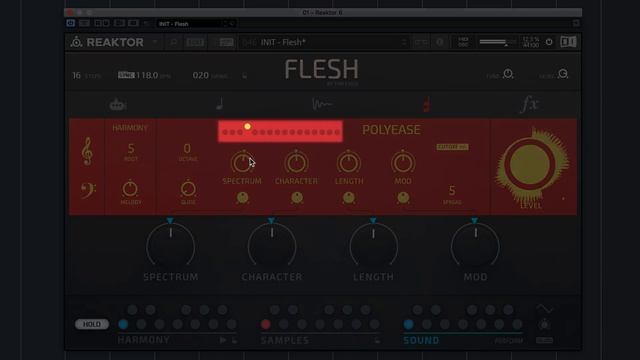Click the play arrow beside Harmony
Viewport: 640px width, 360px height.
coord(223,340)
